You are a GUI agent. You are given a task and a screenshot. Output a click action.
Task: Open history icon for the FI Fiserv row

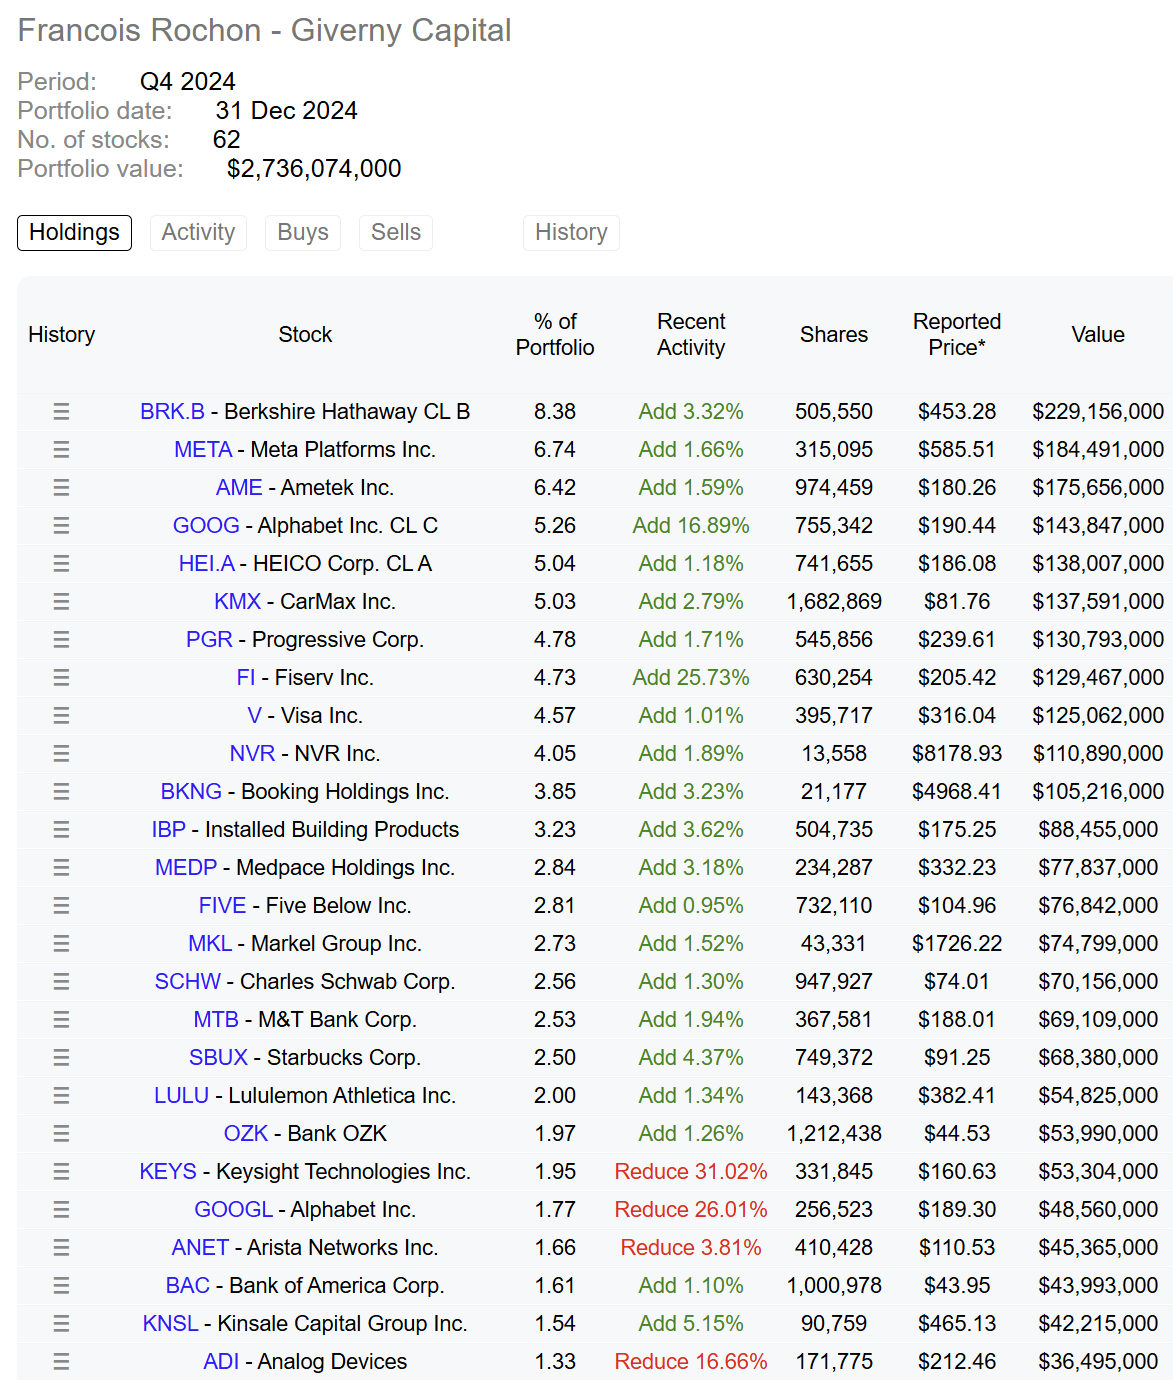(x=61, y=677)
